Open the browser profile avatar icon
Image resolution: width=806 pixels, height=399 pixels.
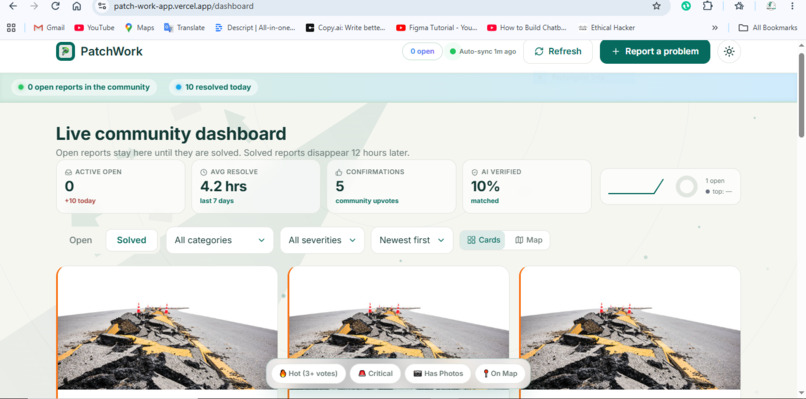(771, 6)
